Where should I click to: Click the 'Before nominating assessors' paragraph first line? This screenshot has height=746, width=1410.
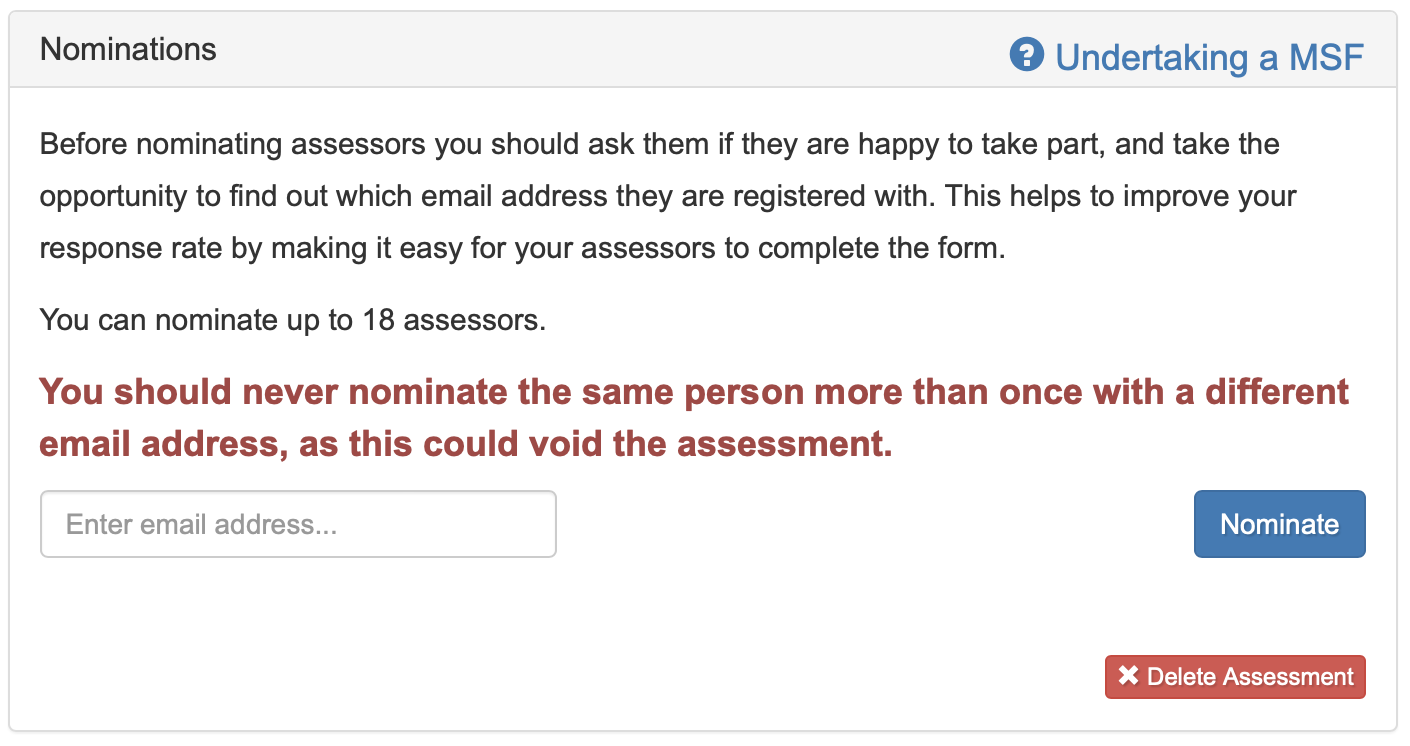coord(660,144)
